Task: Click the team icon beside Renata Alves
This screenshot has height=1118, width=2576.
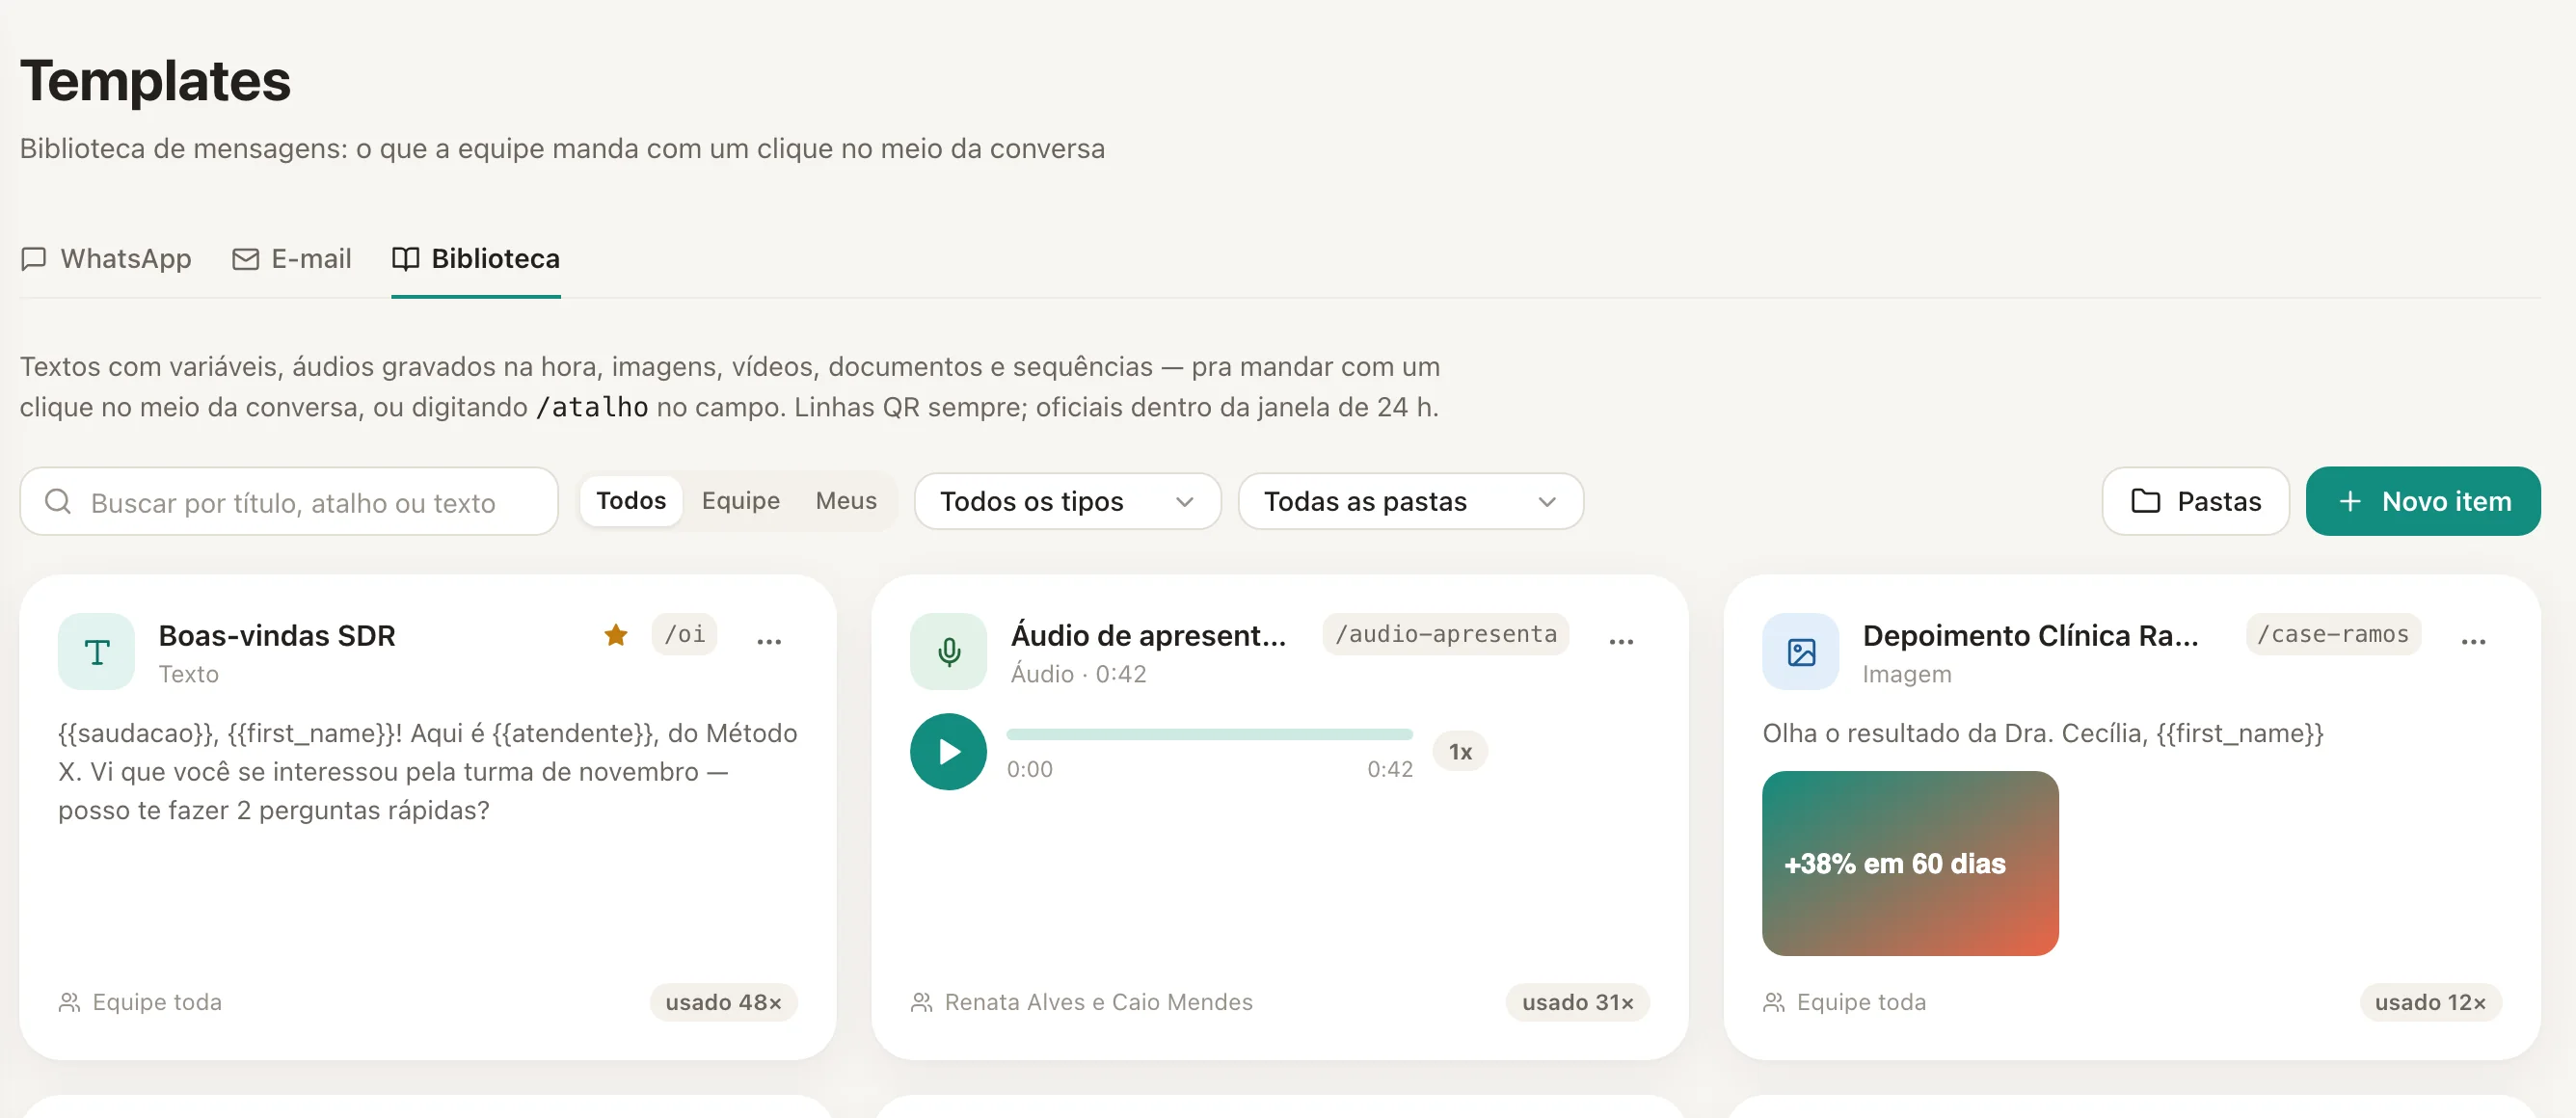Action: tap(921, 1002)
